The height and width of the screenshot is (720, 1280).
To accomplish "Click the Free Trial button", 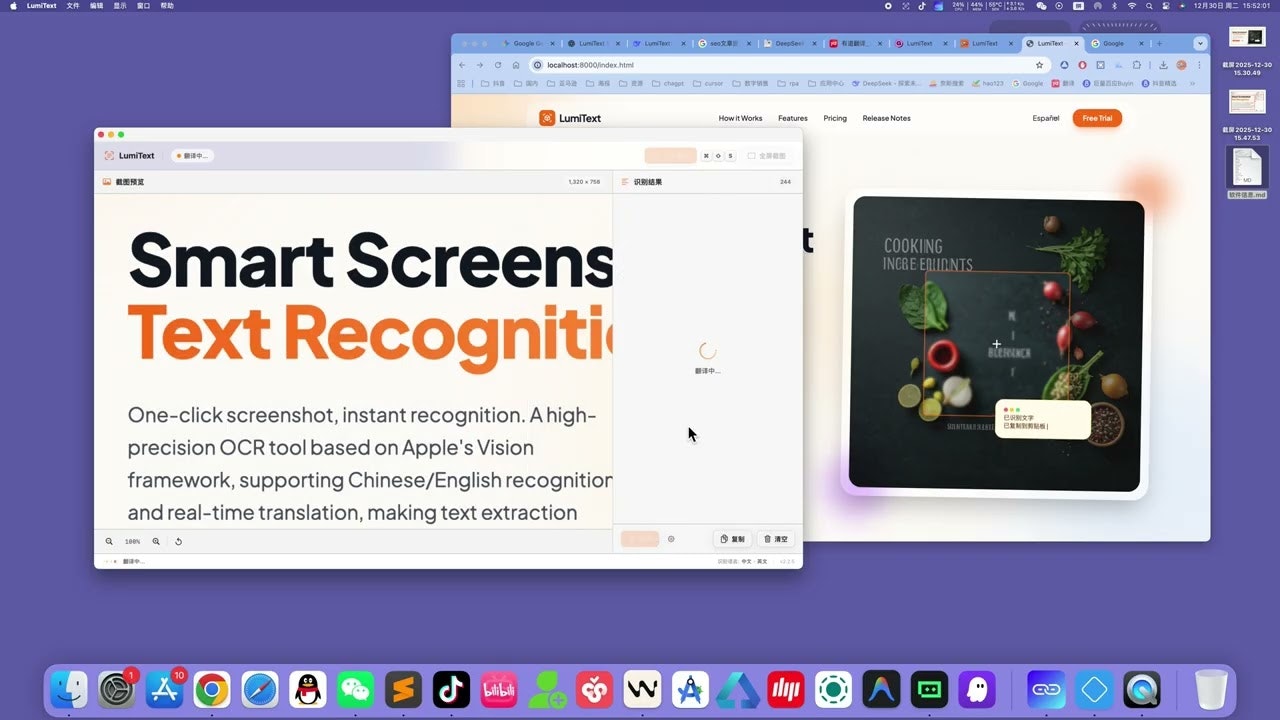I will (x=1097, y=118).
